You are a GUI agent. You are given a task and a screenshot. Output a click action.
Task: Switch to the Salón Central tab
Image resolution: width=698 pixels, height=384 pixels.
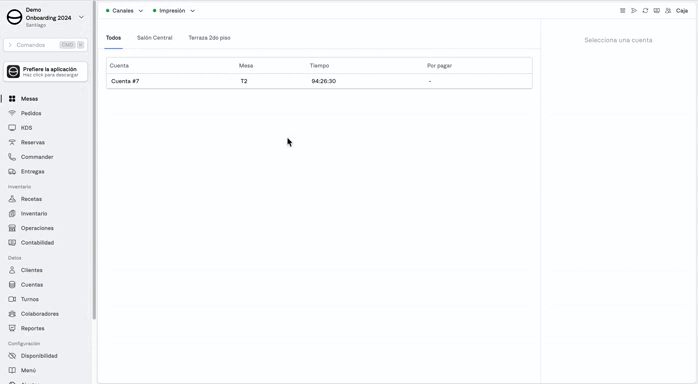click(154, 38)
